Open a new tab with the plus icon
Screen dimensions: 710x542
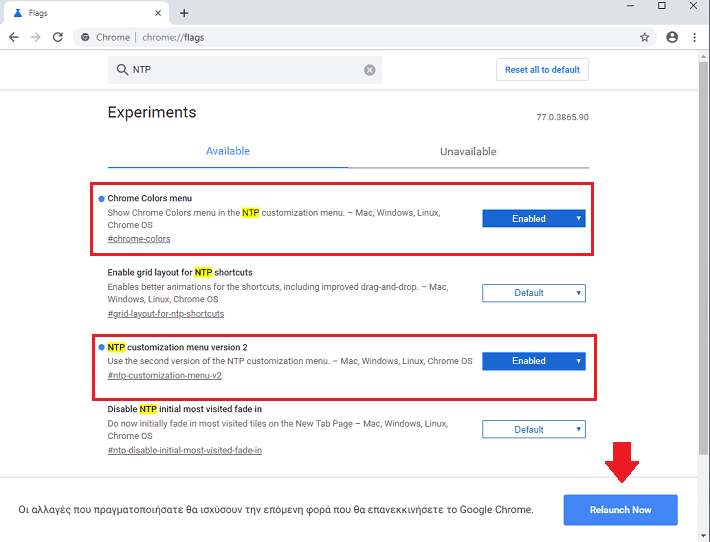click(x=184, y=13)
